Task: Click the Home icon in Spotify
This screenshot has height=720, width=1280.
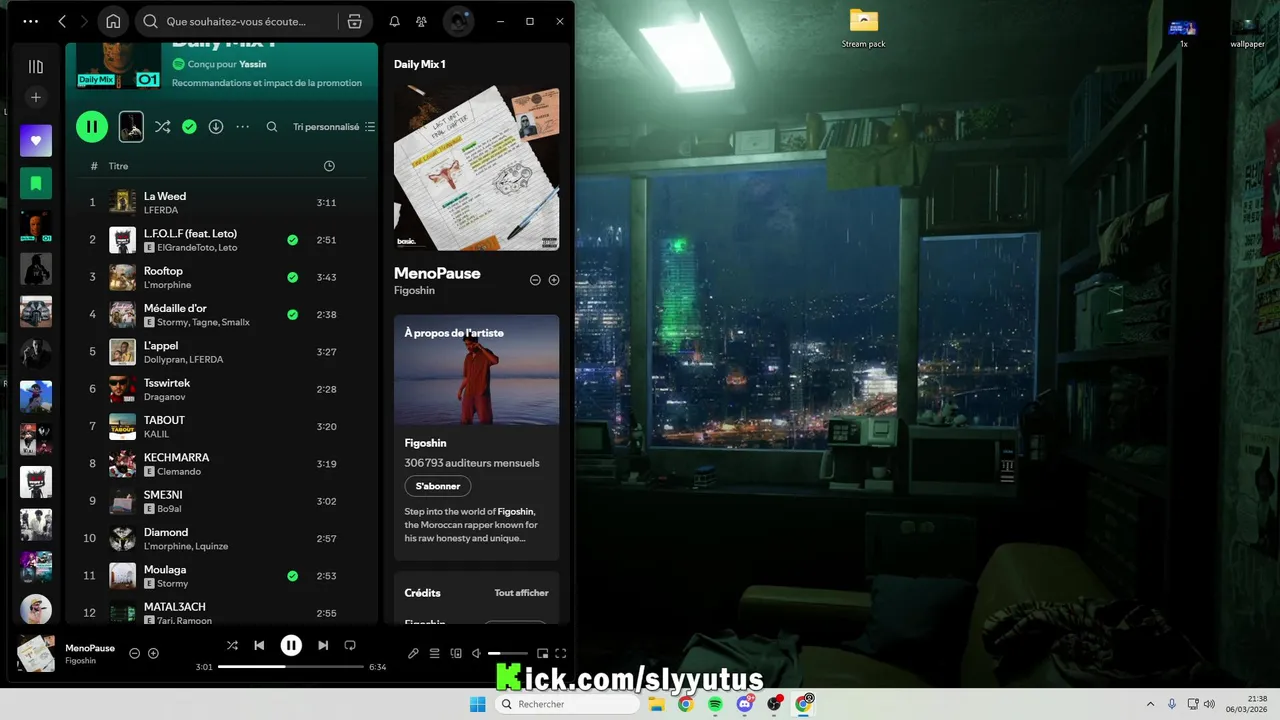Action: pyautogui.click(x=113, y=21)
